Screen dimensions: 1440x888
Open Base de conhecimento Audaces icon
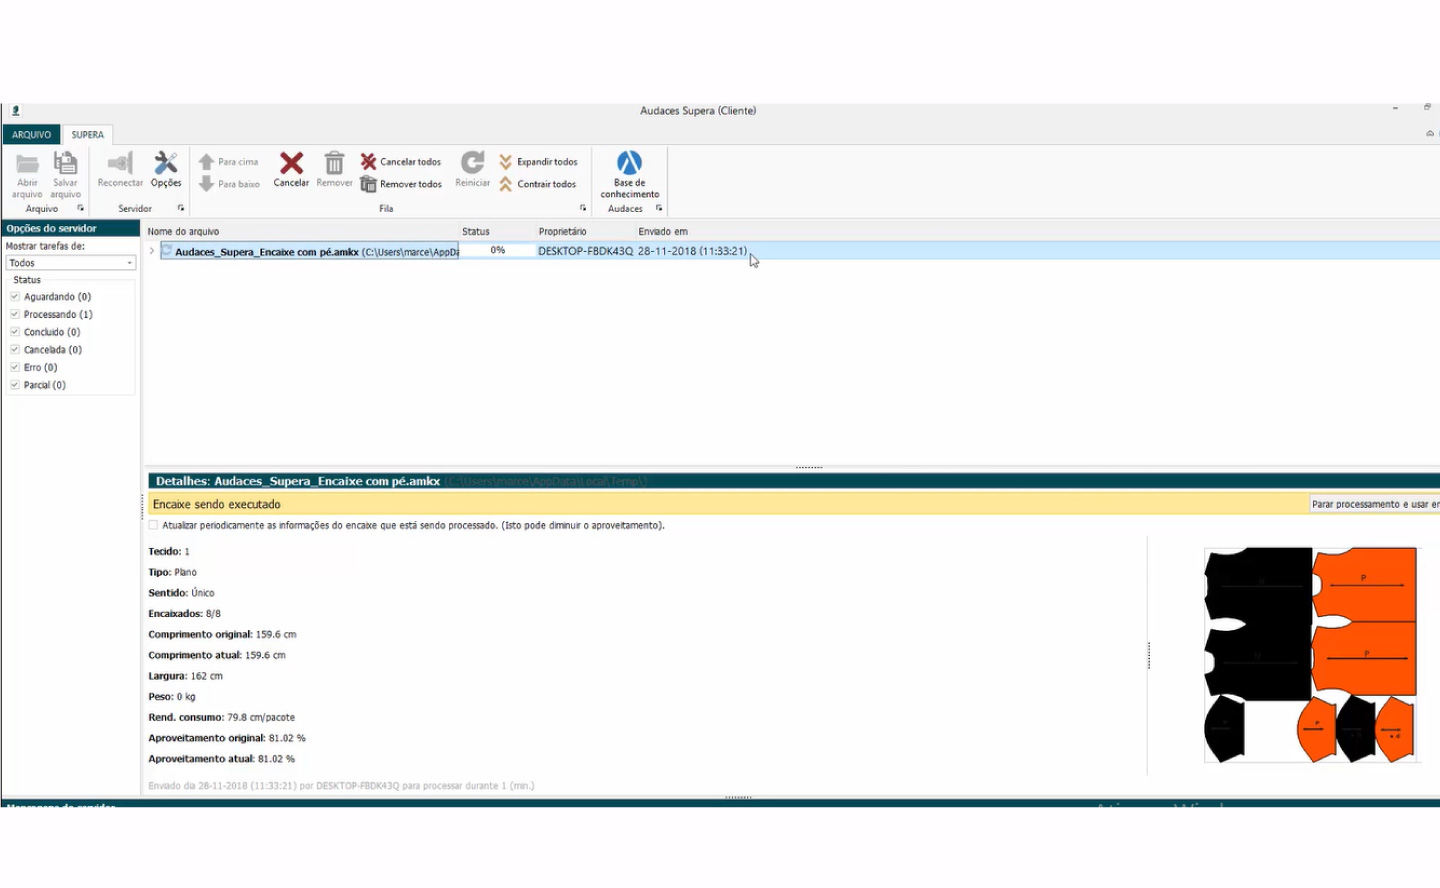pyautogui.click(x=629, y=162)
